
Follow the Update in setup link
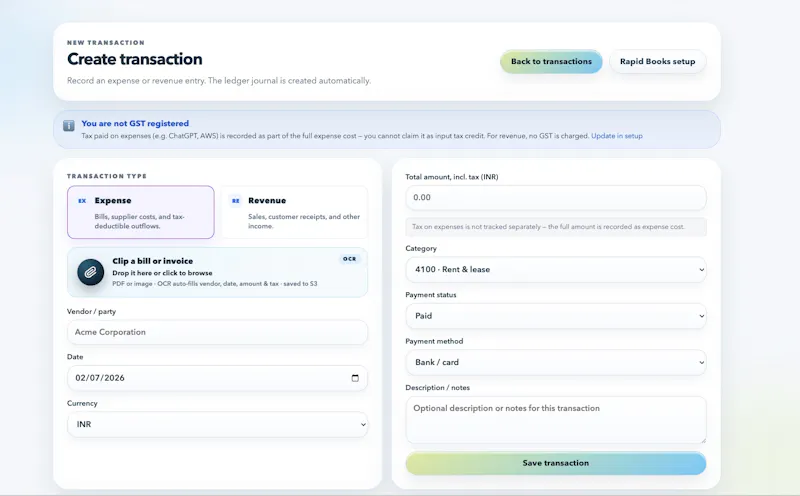tap(617, 136)
